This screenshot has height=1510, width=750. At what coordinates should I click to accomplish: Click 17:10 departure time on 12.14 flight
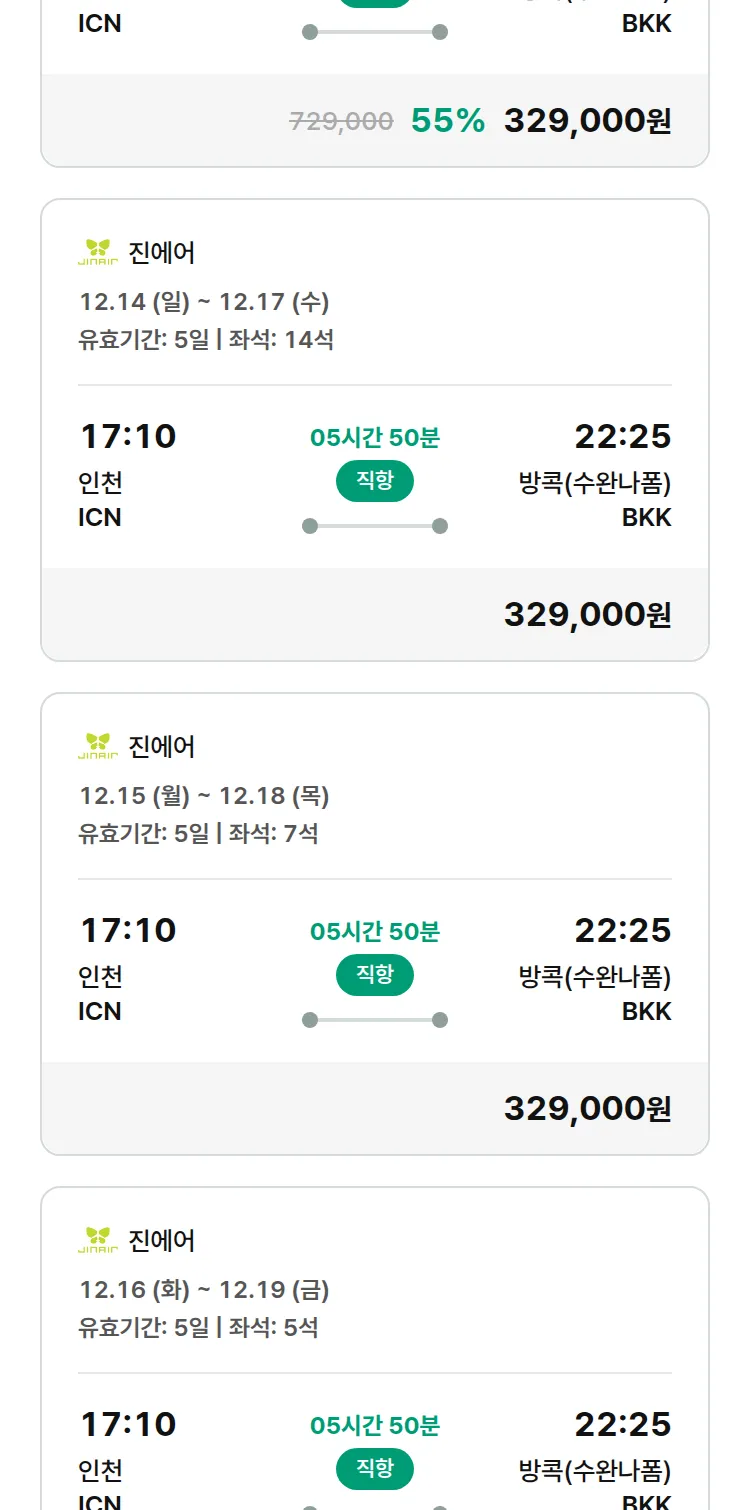128,437
